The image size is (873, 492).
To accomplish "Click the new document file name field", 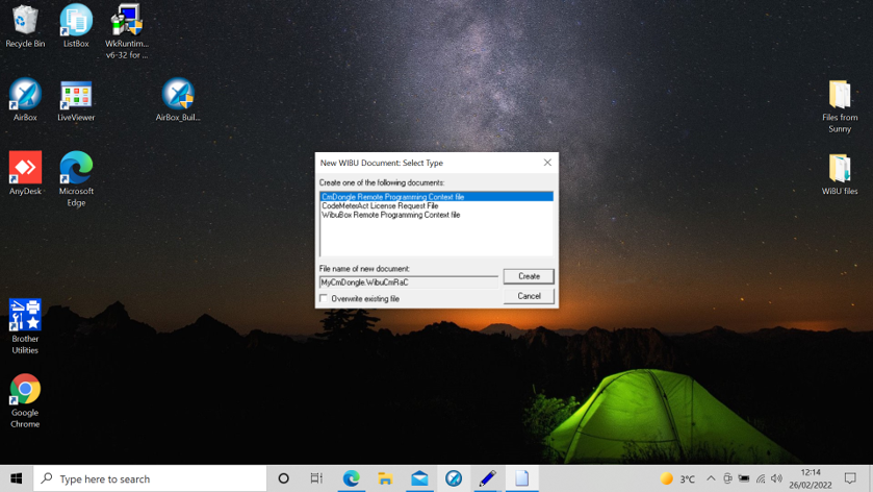I will pos(407,283).
